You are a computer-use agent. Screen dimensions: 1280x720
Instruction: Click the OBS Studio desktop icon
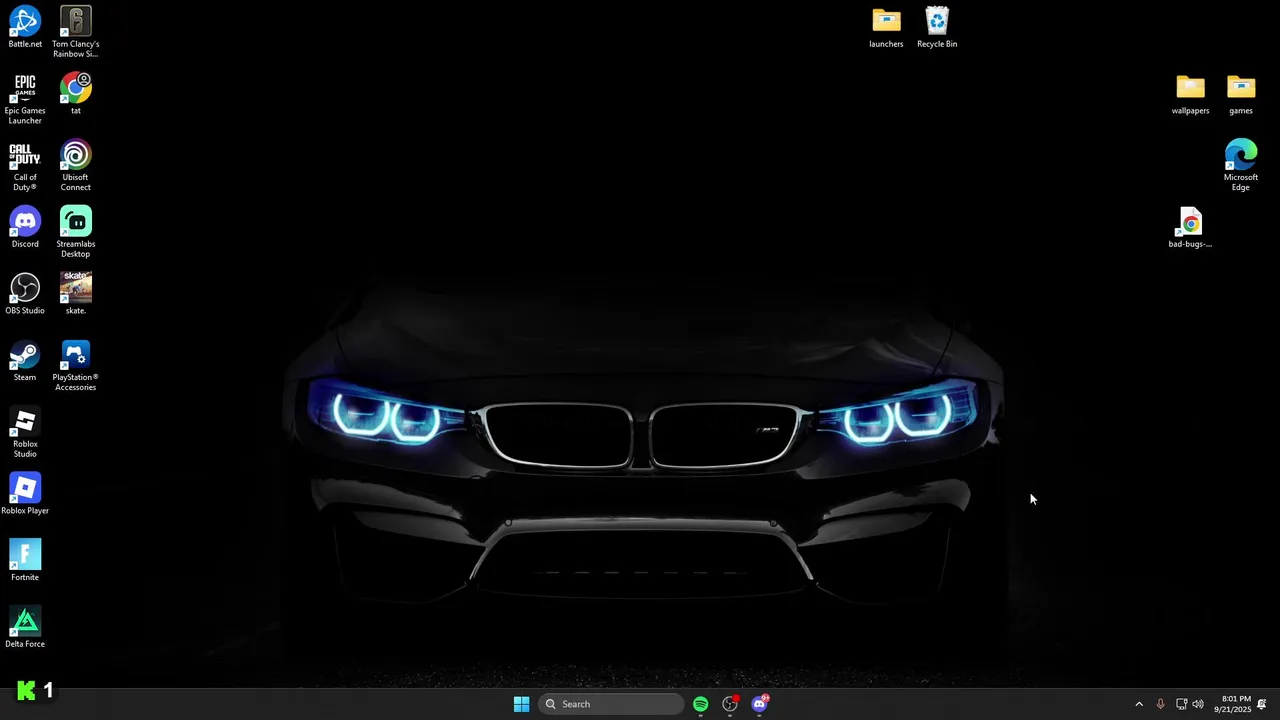(25, 294)
